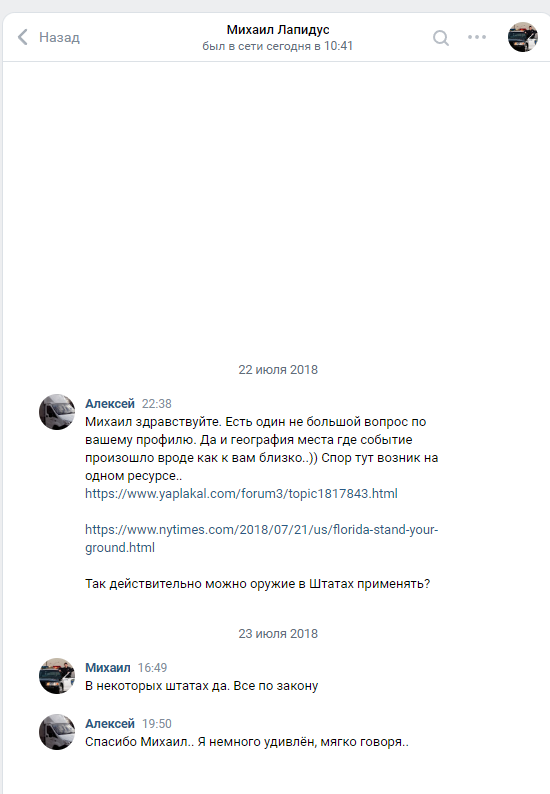Open the three-dot actions menu

coord(477,37)
